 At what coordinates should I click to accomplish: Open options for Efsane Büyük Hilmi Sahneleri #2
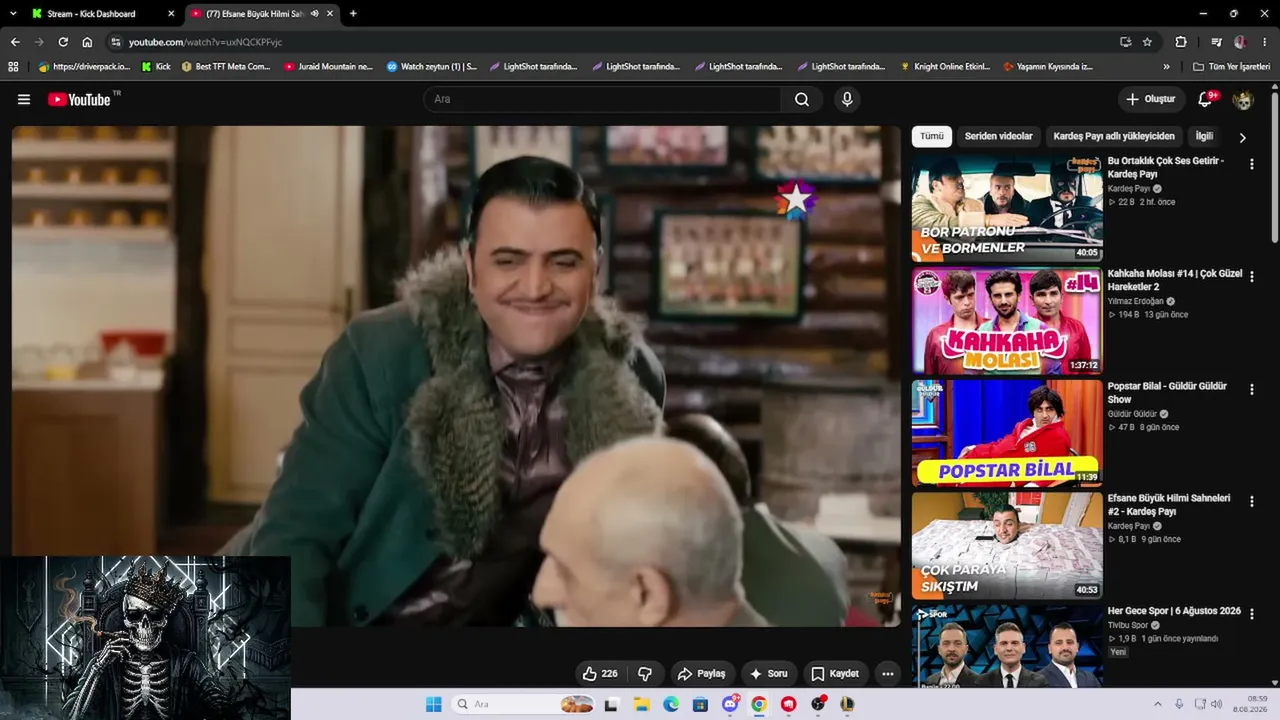point(1251,501)
